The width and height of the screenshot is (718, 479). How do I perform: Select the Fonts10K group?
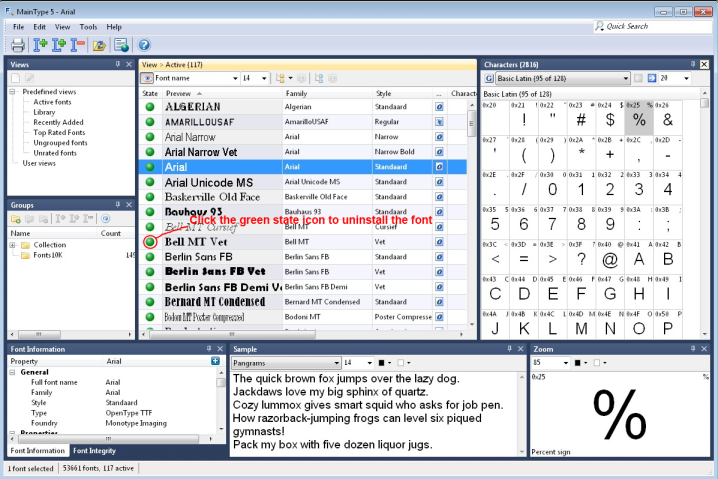pos(48,255)
